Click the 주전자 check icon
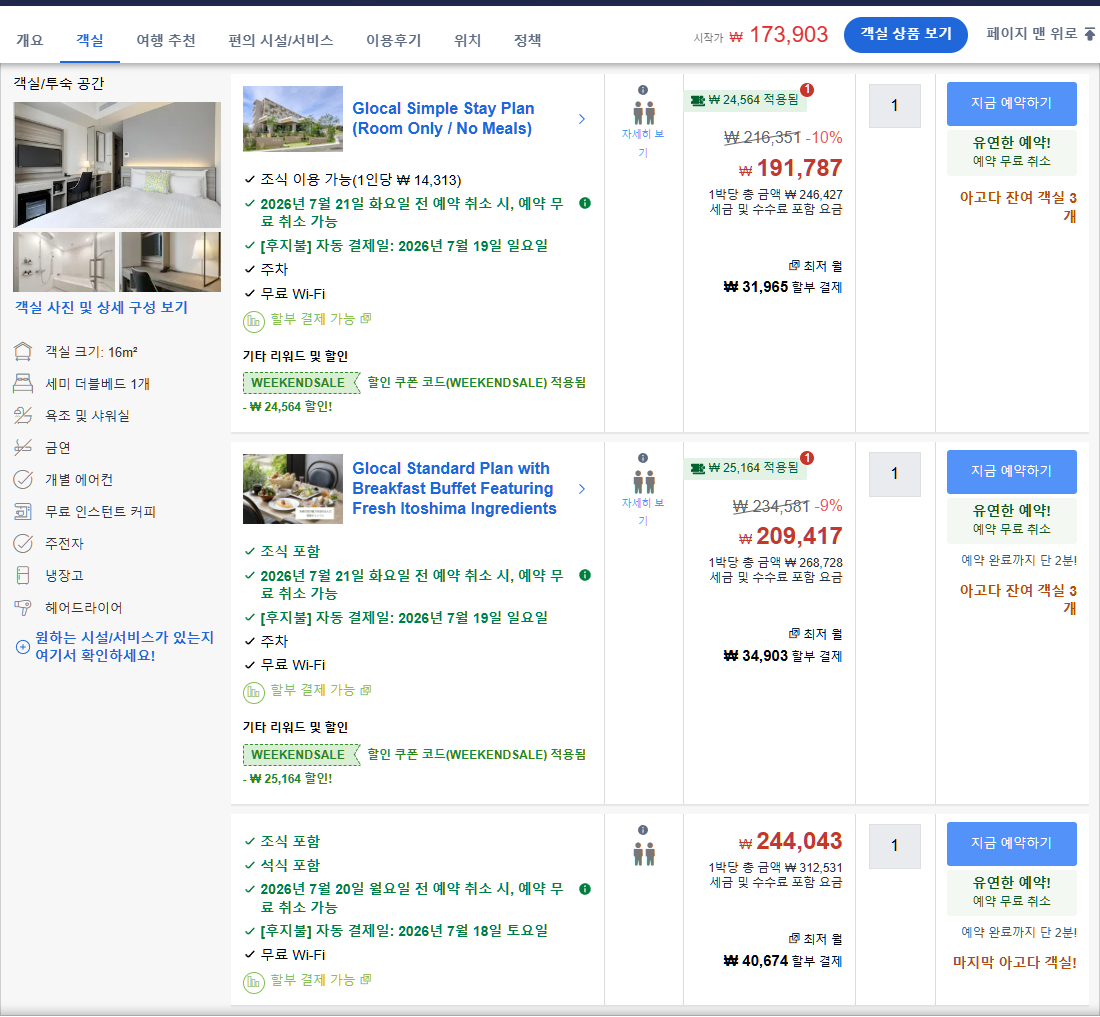Screen dimensions: 1100x1017 [x=23, y=544]
